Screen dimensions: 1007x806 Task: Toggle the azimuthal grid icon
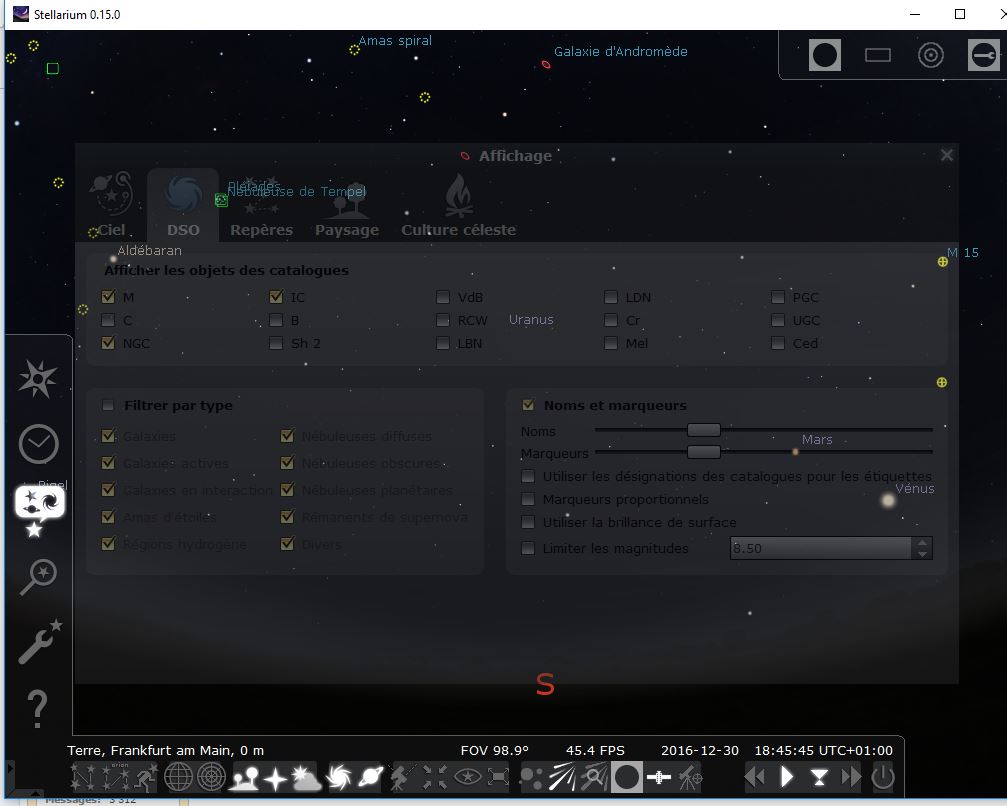click(x=211, y=777)
